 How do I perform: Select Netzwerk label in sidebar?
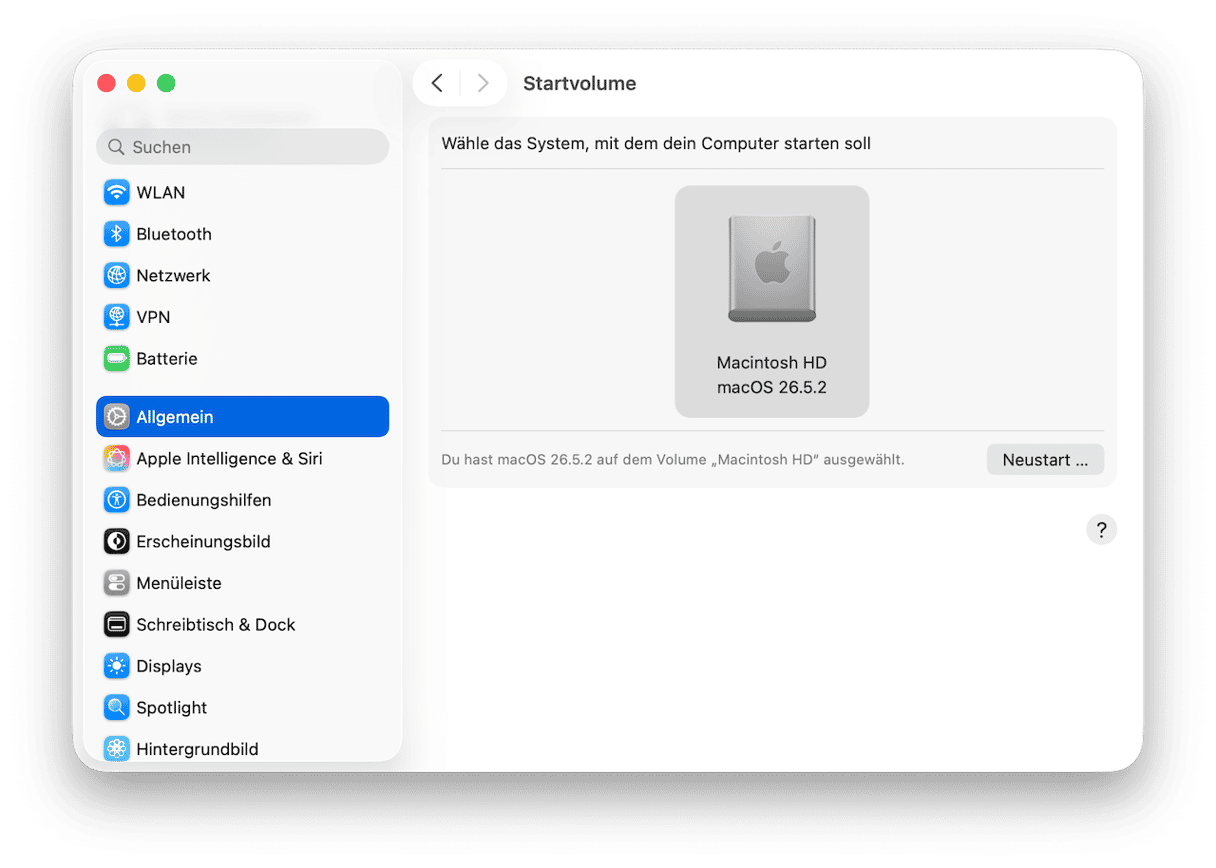pos(174,275)
